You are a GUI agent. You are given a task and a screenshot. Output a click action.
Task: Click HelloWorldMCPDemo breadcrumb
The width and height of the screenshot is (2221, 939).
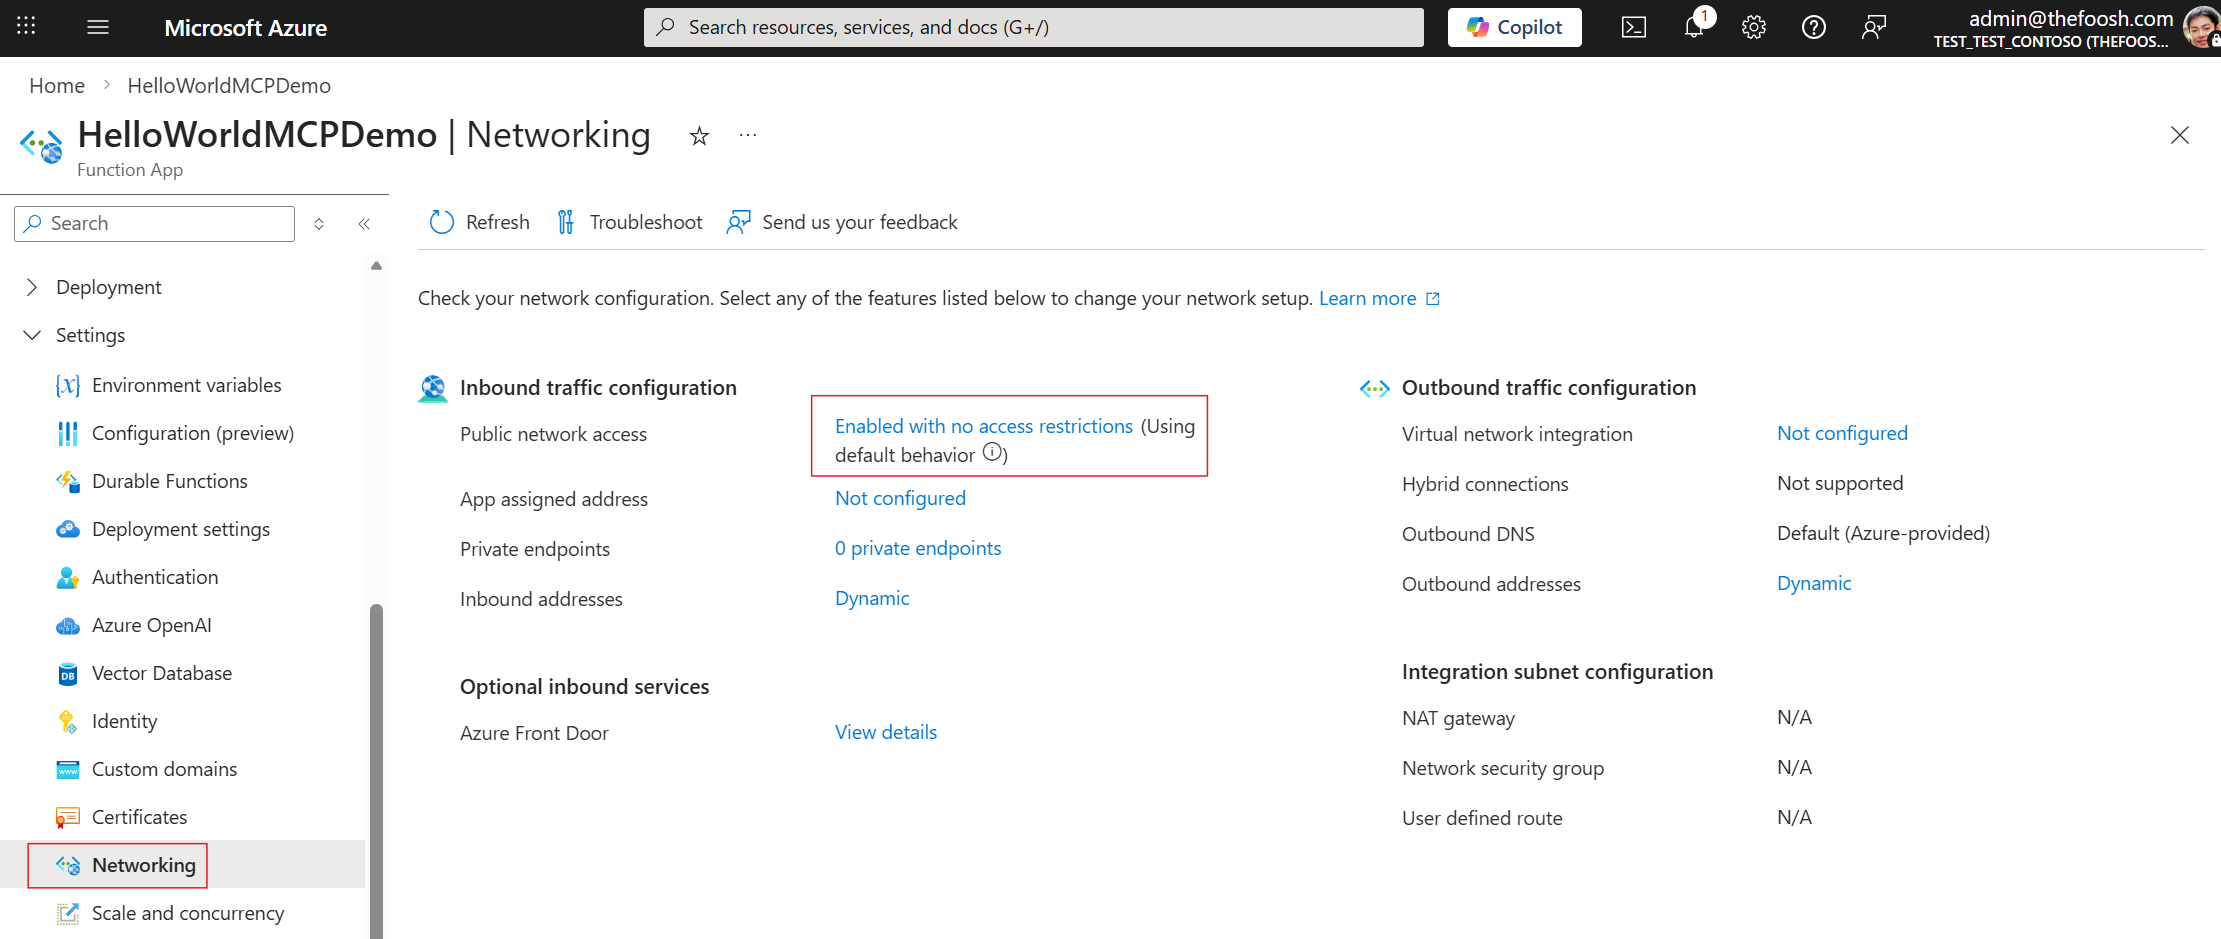coord(229,86)
